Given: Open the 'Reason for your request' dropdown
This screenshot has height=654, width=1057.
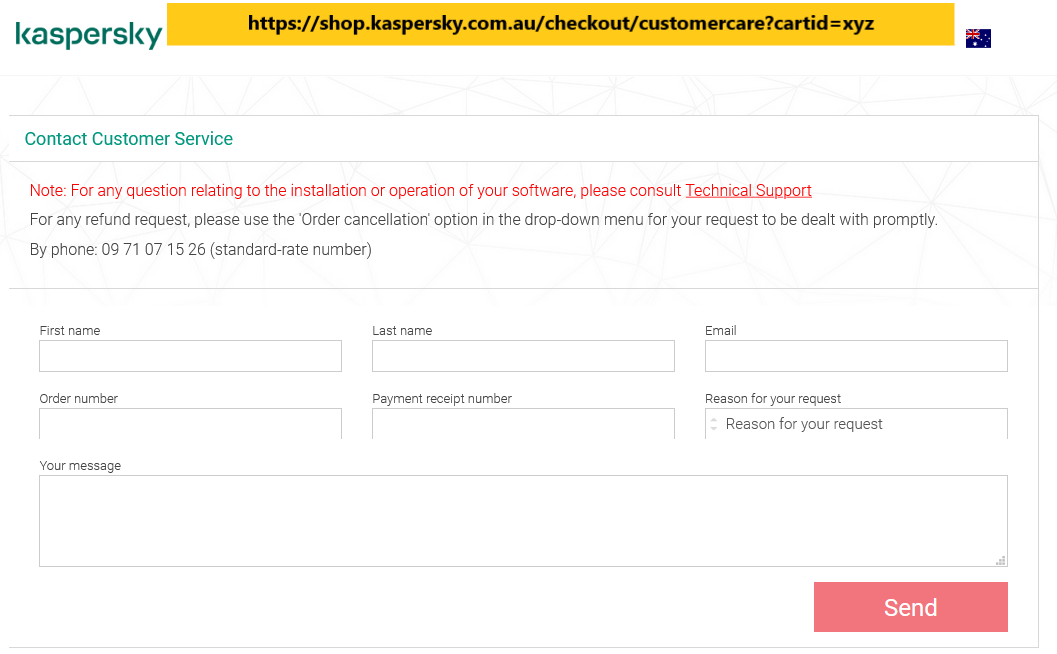Looking at the screenshot, I should [856, 424].
